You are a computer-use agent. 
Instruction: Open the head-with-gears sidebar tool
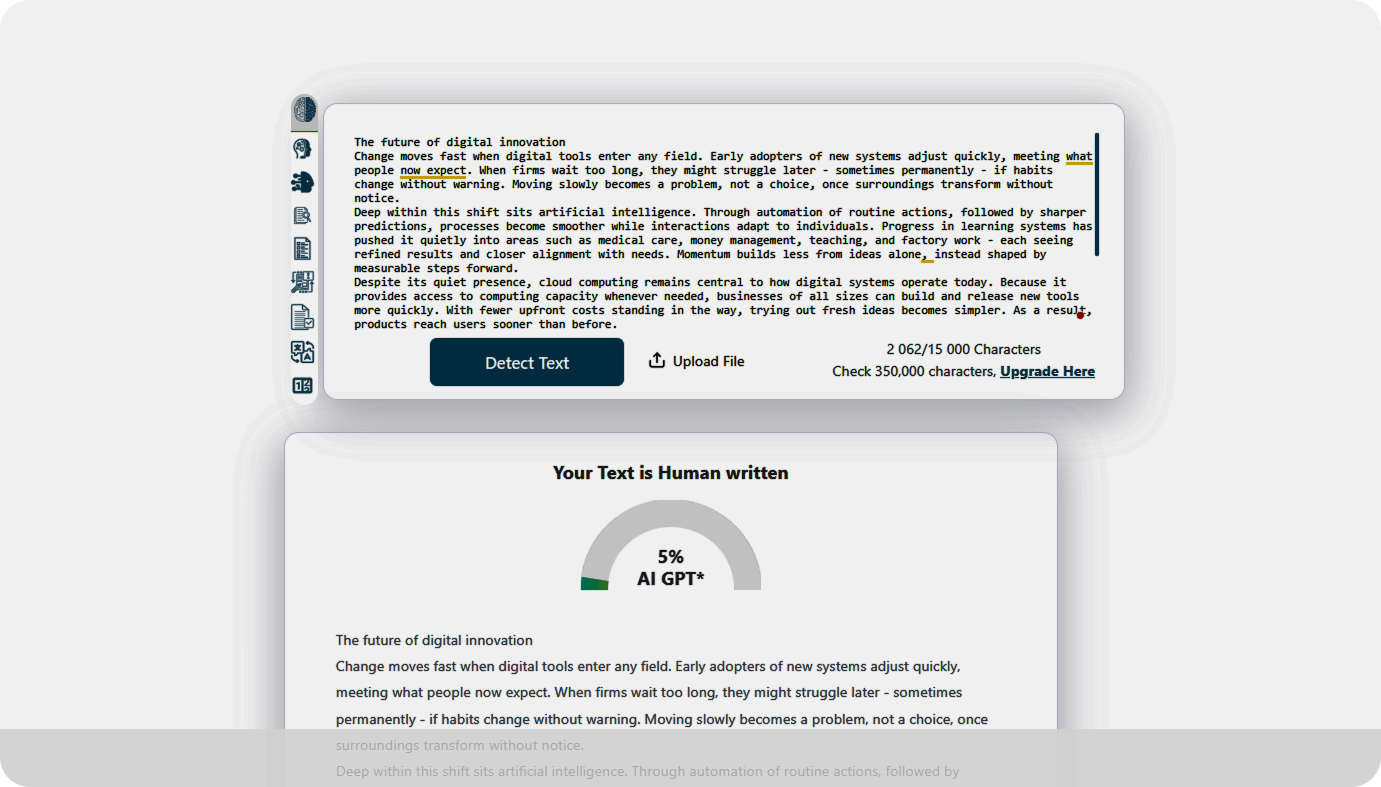302,149
